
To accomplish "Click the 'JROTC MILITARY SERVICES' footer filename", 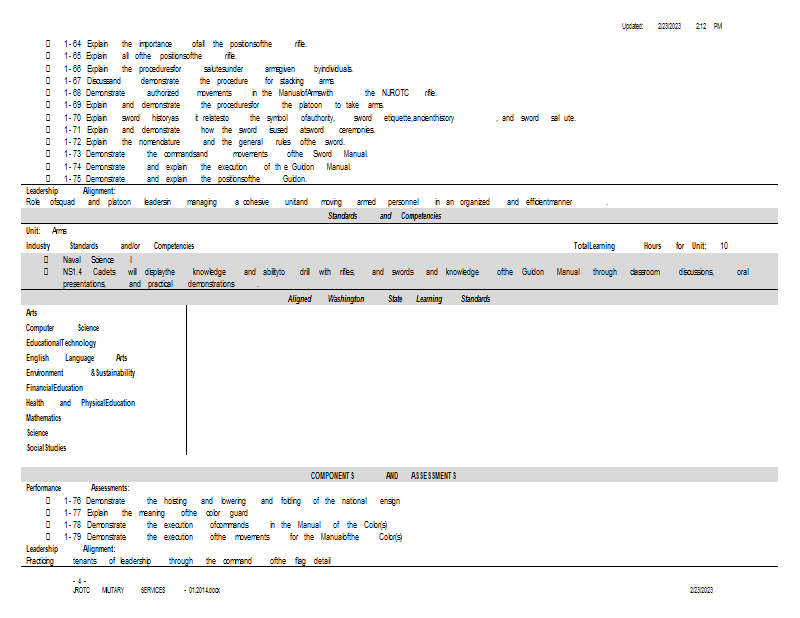I will pyautogui.click(x=146, y=590).
